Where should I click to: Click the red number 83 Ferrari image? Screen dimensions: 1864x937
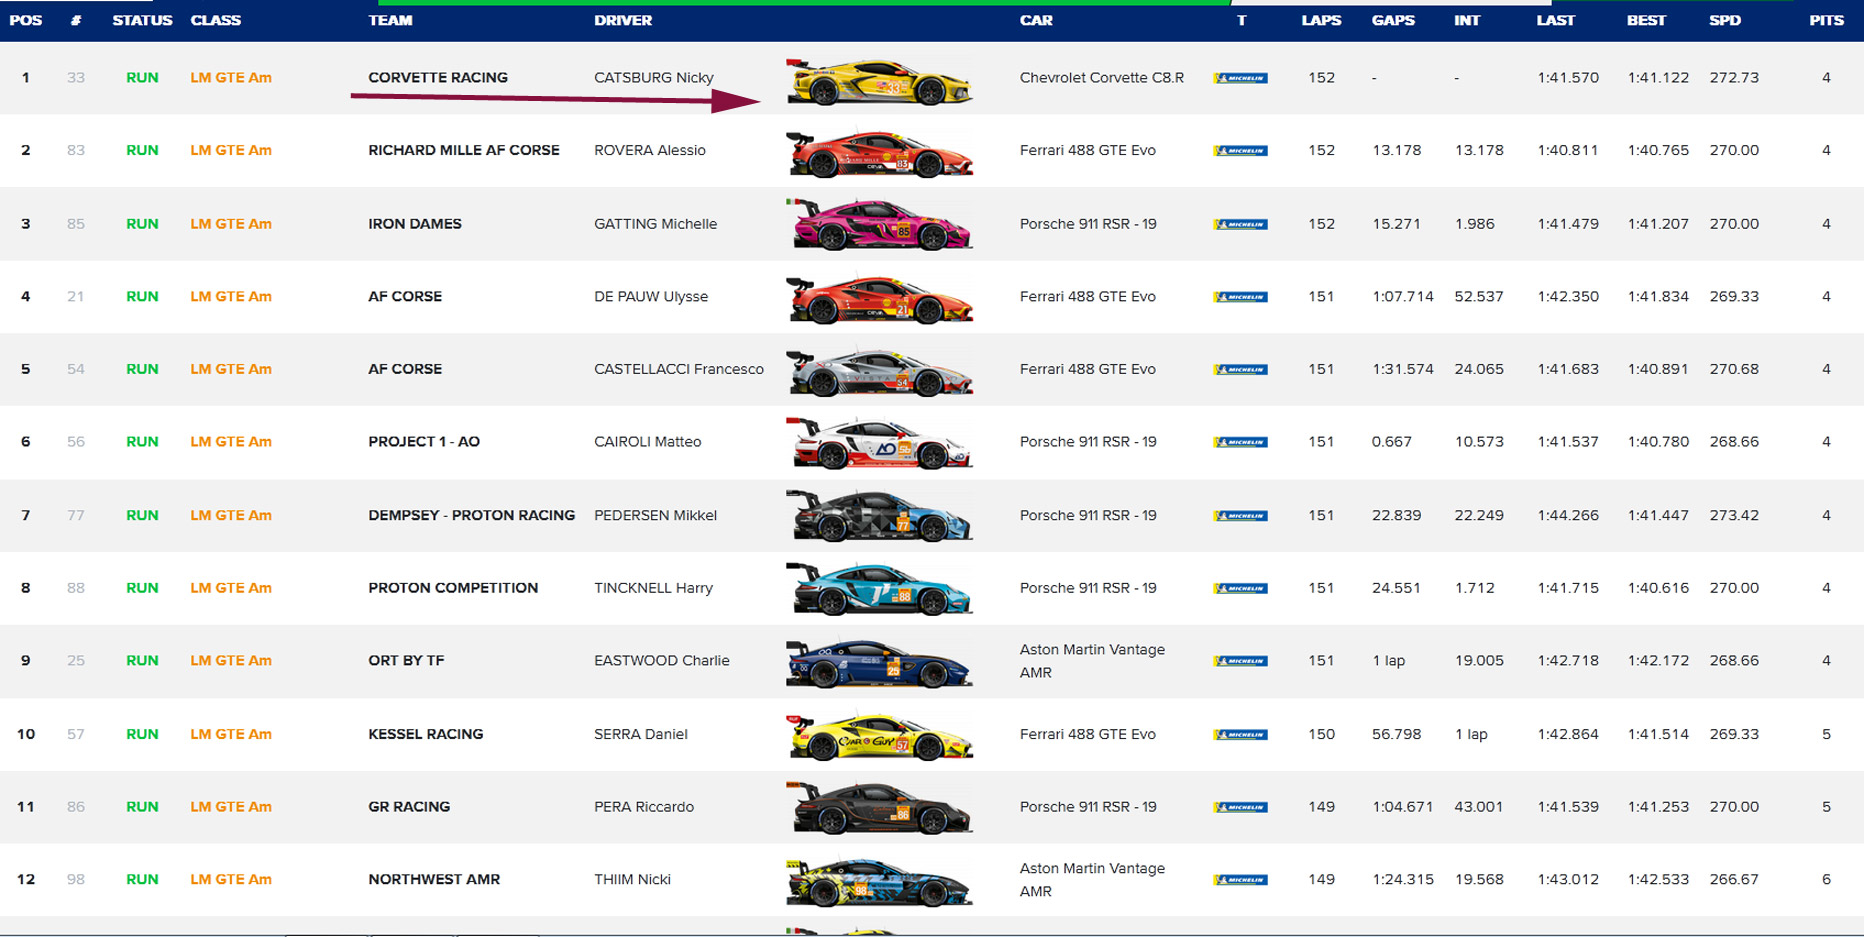879,154
